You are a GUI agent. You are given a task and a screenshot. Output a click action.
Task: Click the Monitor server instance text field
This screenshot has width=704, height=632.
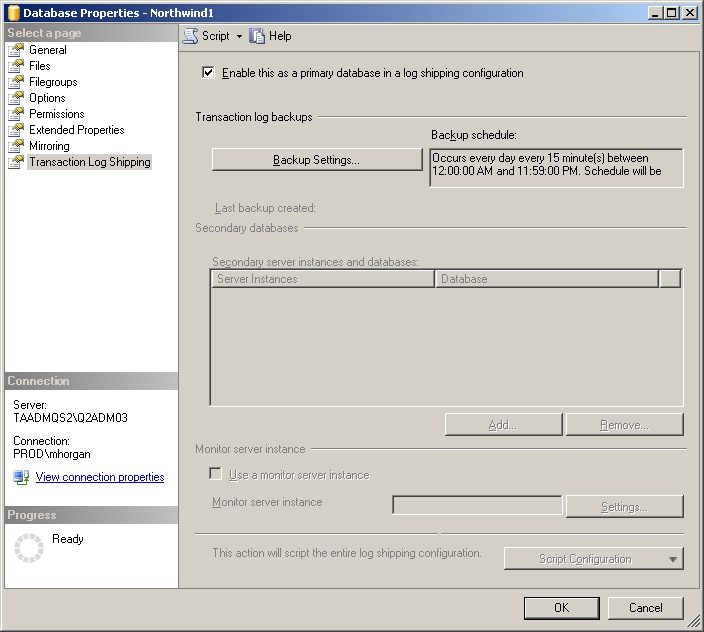point(477,505)
